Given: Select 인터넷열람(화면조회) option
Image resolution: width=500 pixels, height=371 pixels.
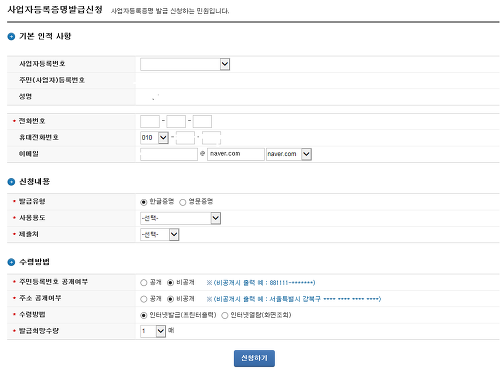Looking at the screenshot, I should pyautogui.click(x=225, y=315).
